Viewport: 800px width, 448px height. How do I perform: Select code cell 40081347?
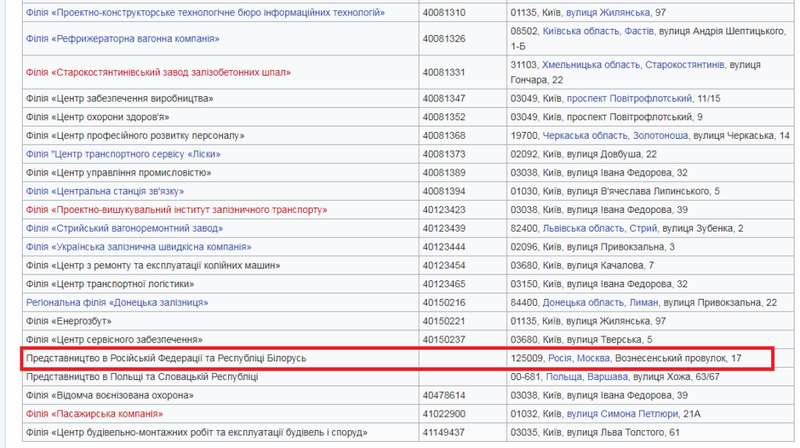click(444, 98)
